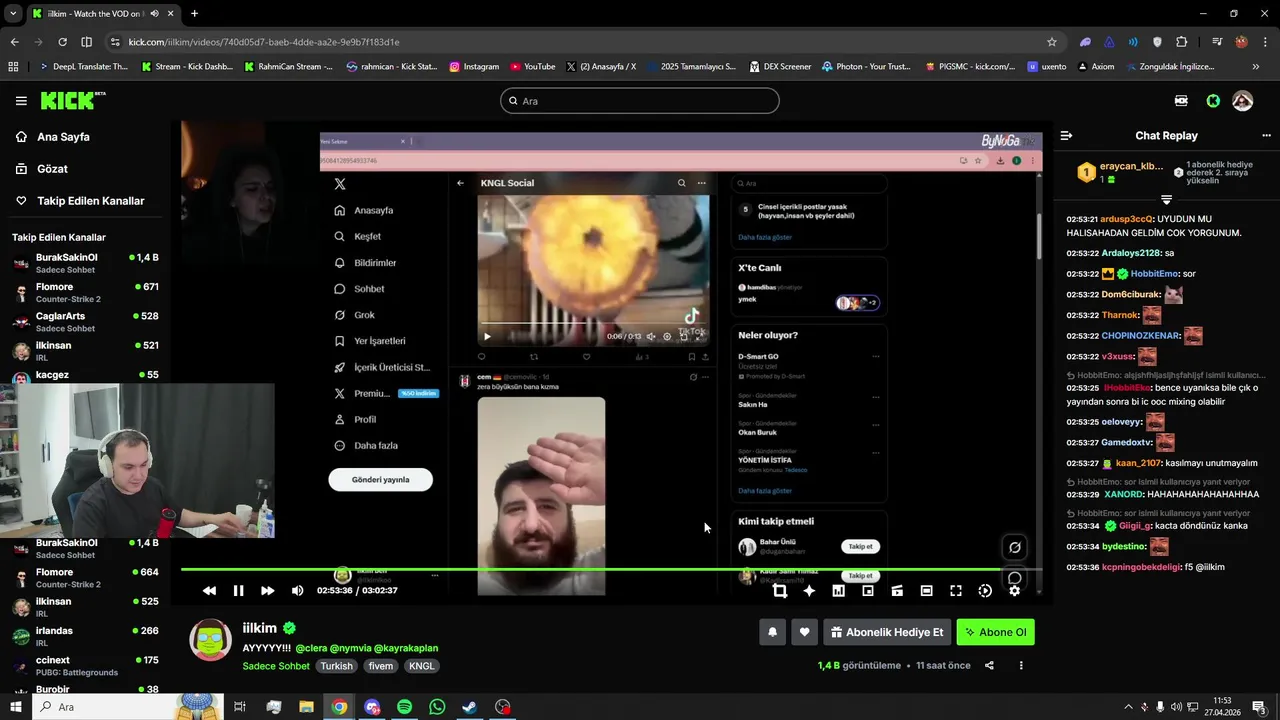This screenshot has height=720, width=1280.
Task: Click XANORD username in chat
Action: tap(1123, 494)
